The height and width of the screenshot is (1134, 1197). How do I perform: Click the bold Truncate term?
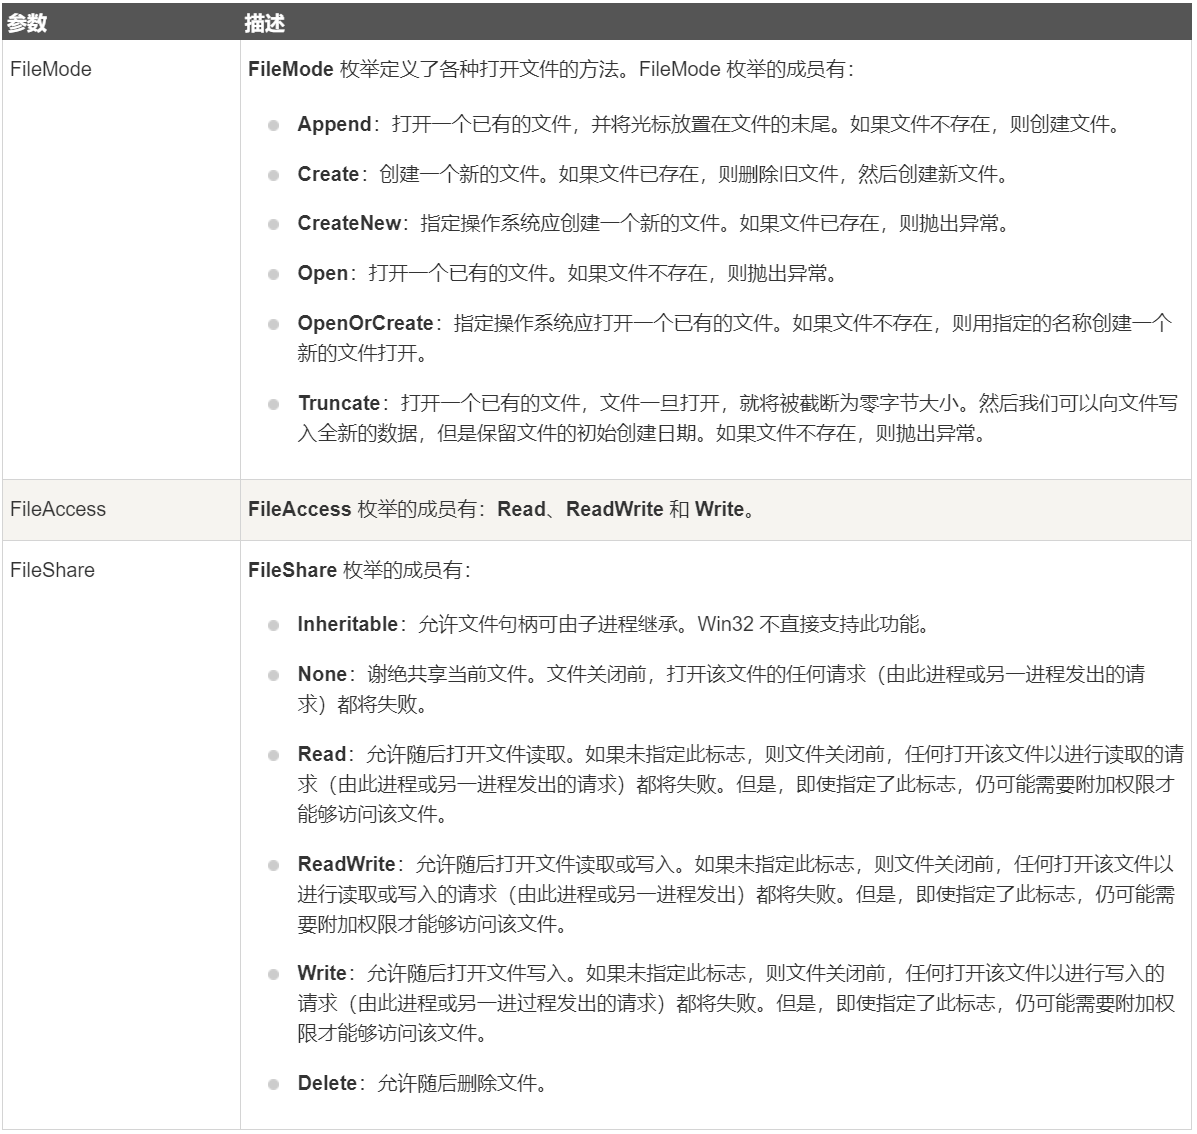tap(339, 404)
